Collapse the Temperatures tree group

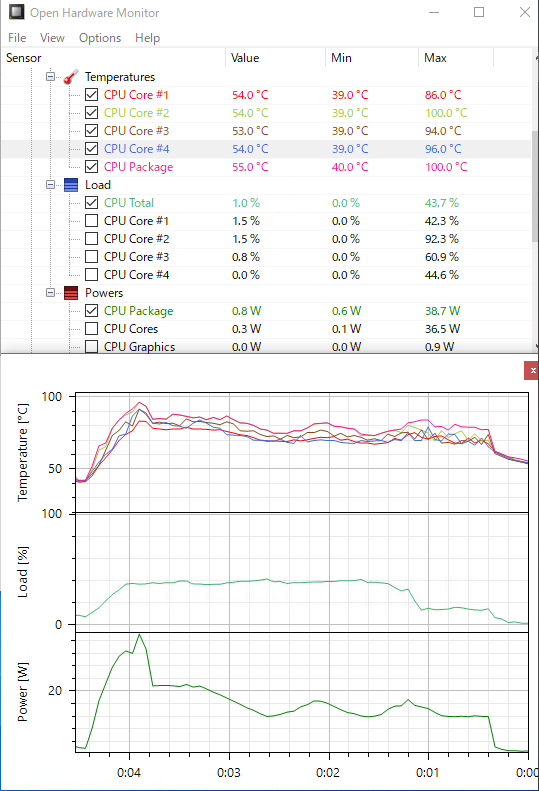[50, 77]
